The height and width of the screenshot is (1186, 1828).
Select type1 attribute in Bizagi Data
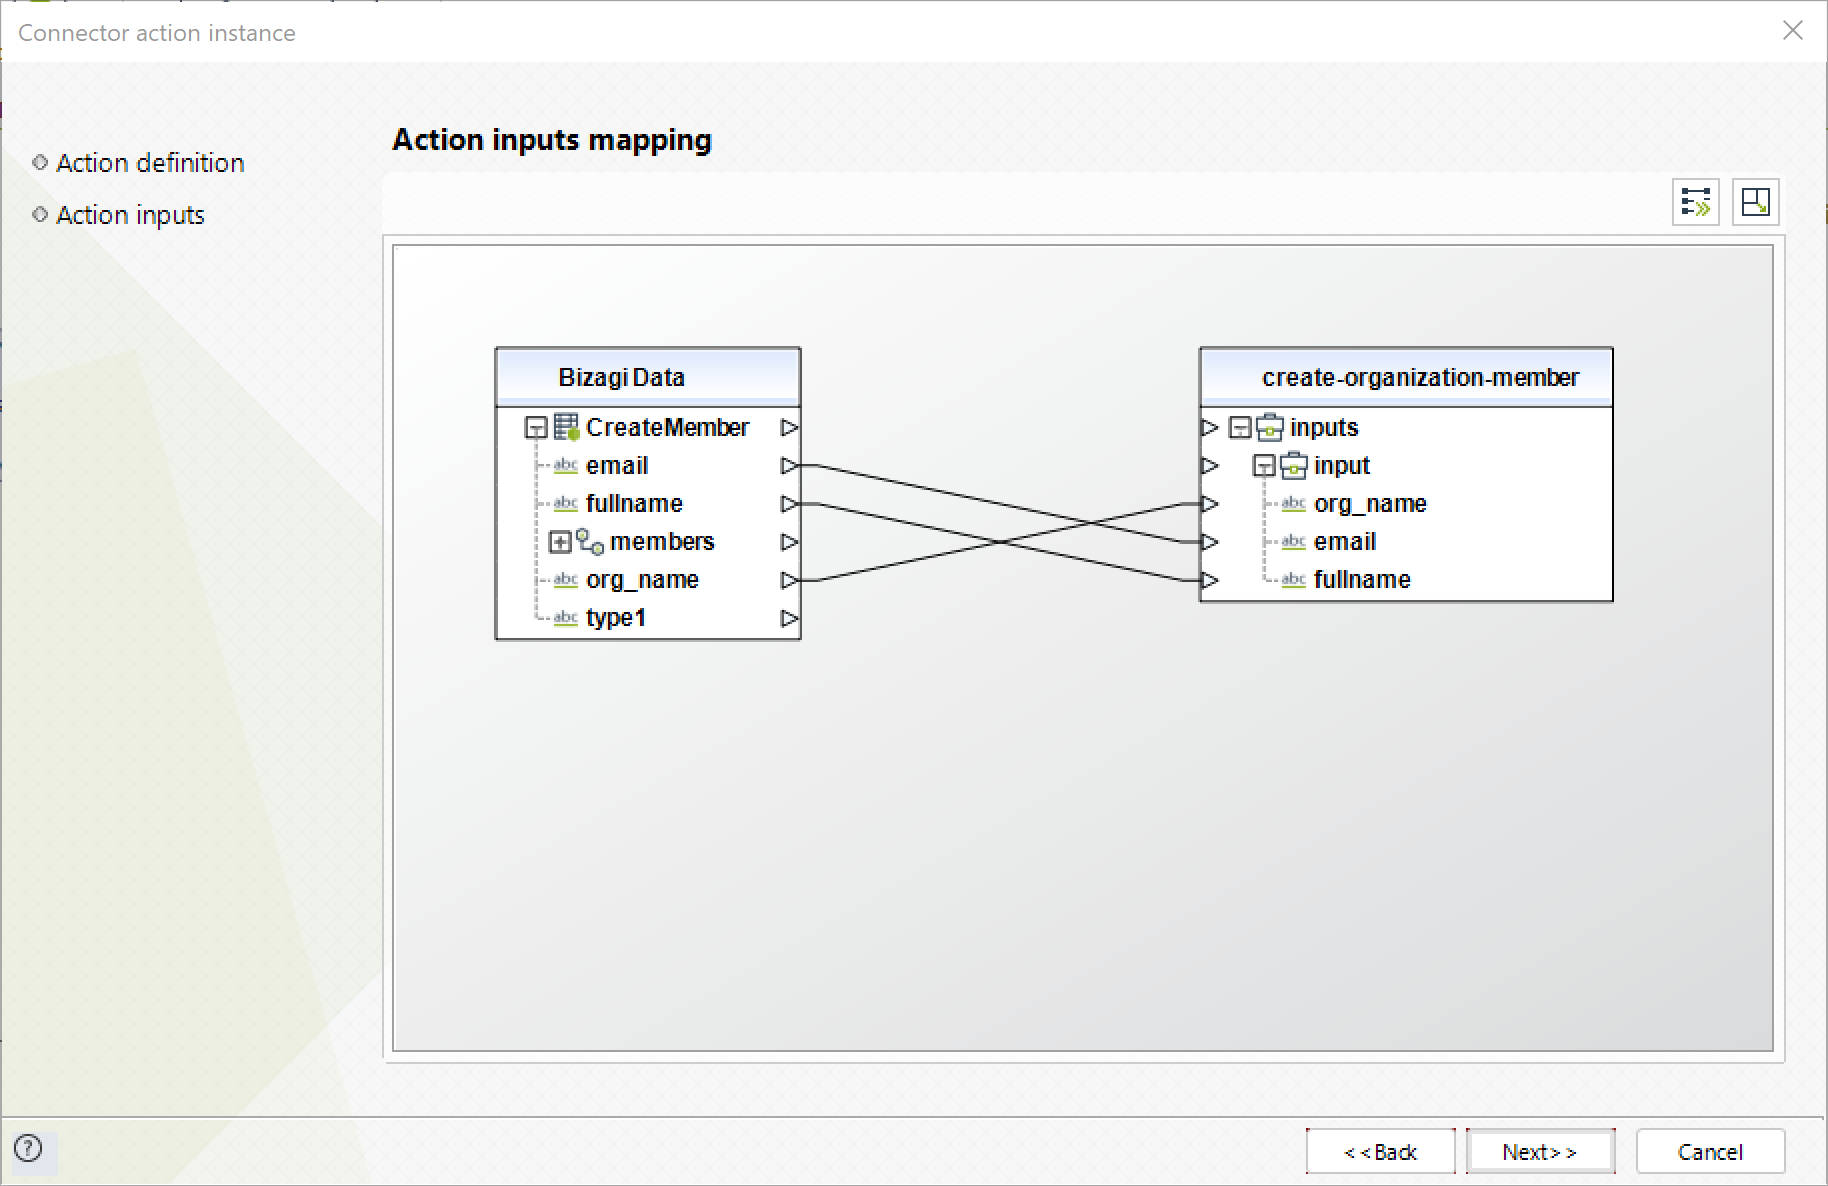pos(616,618)
